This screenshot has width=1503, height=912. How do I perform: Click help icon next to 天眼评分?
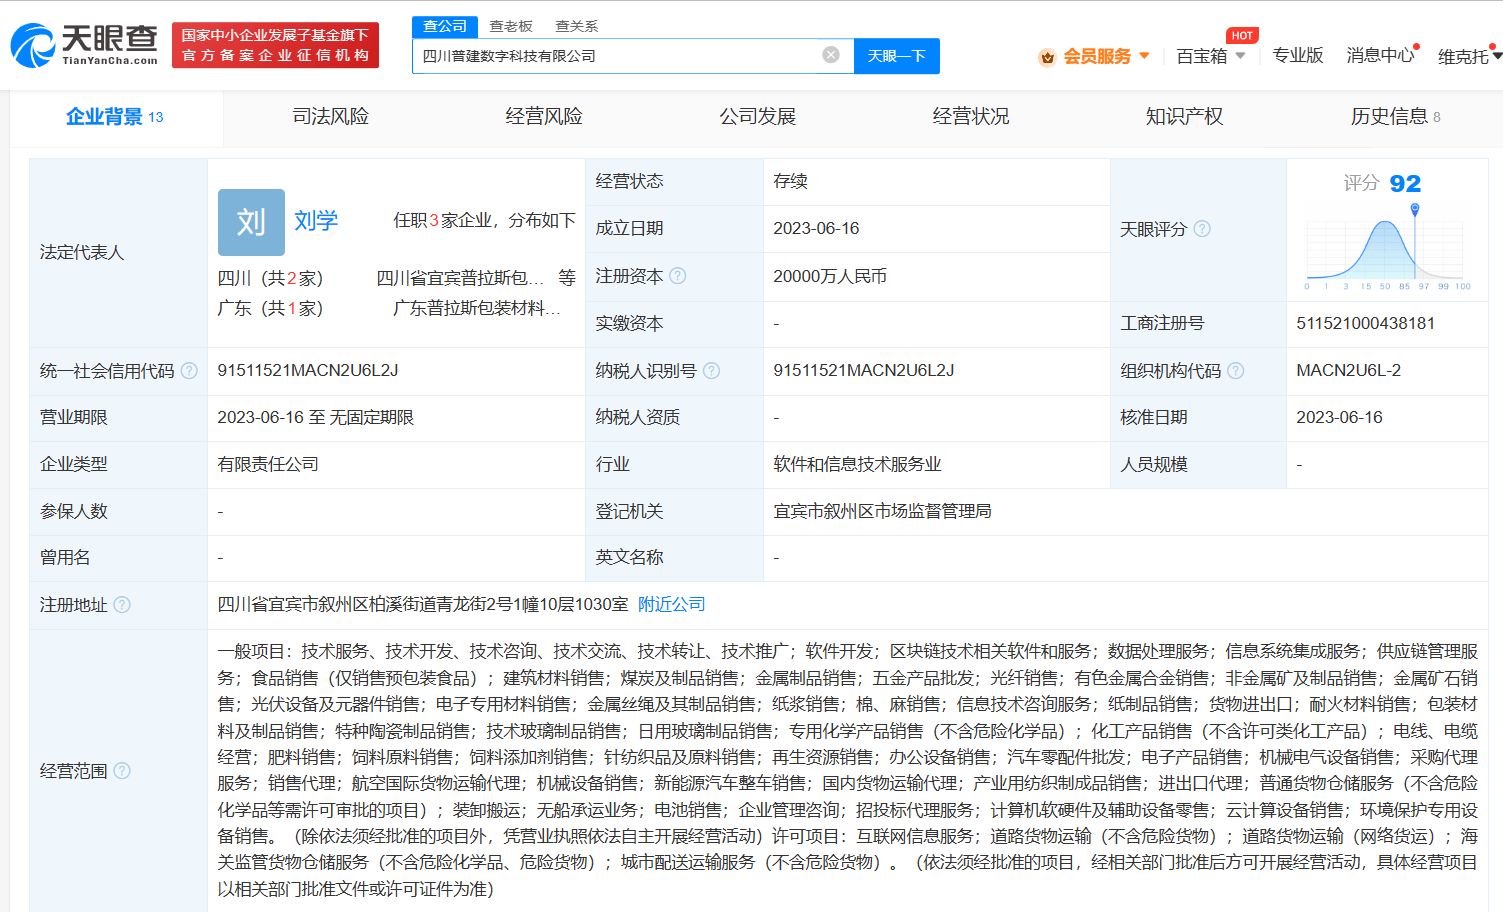(1202, 229)
